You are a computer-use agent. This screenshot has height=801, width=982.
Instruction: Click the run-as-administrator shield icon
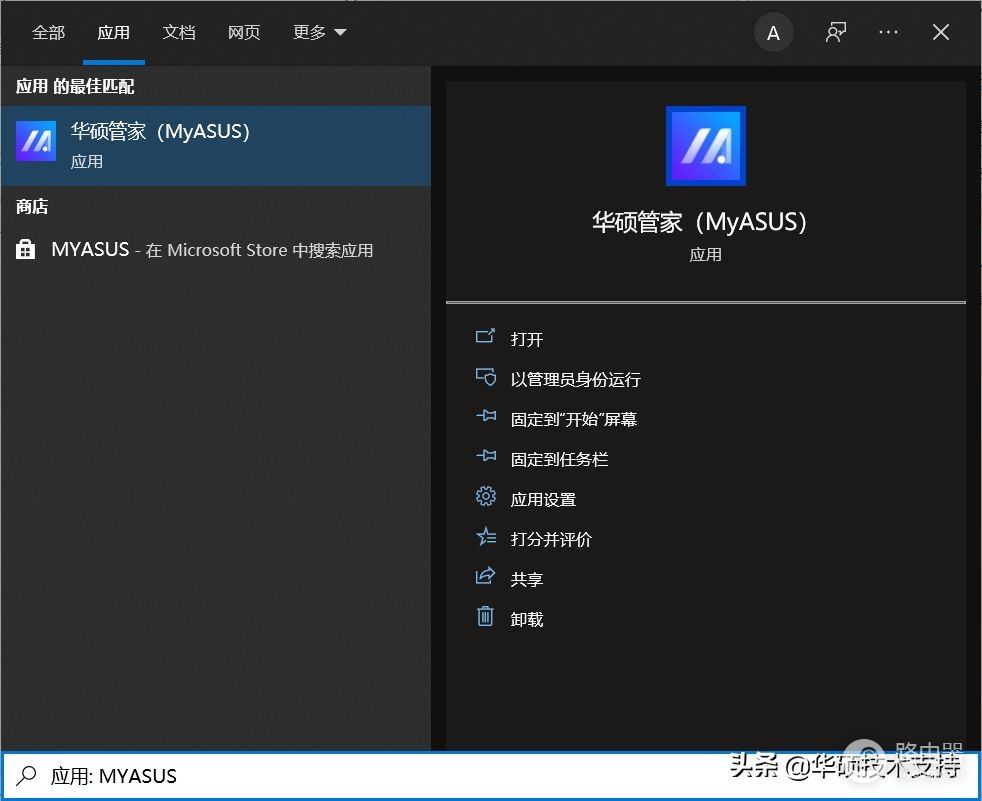coord(485,377)
